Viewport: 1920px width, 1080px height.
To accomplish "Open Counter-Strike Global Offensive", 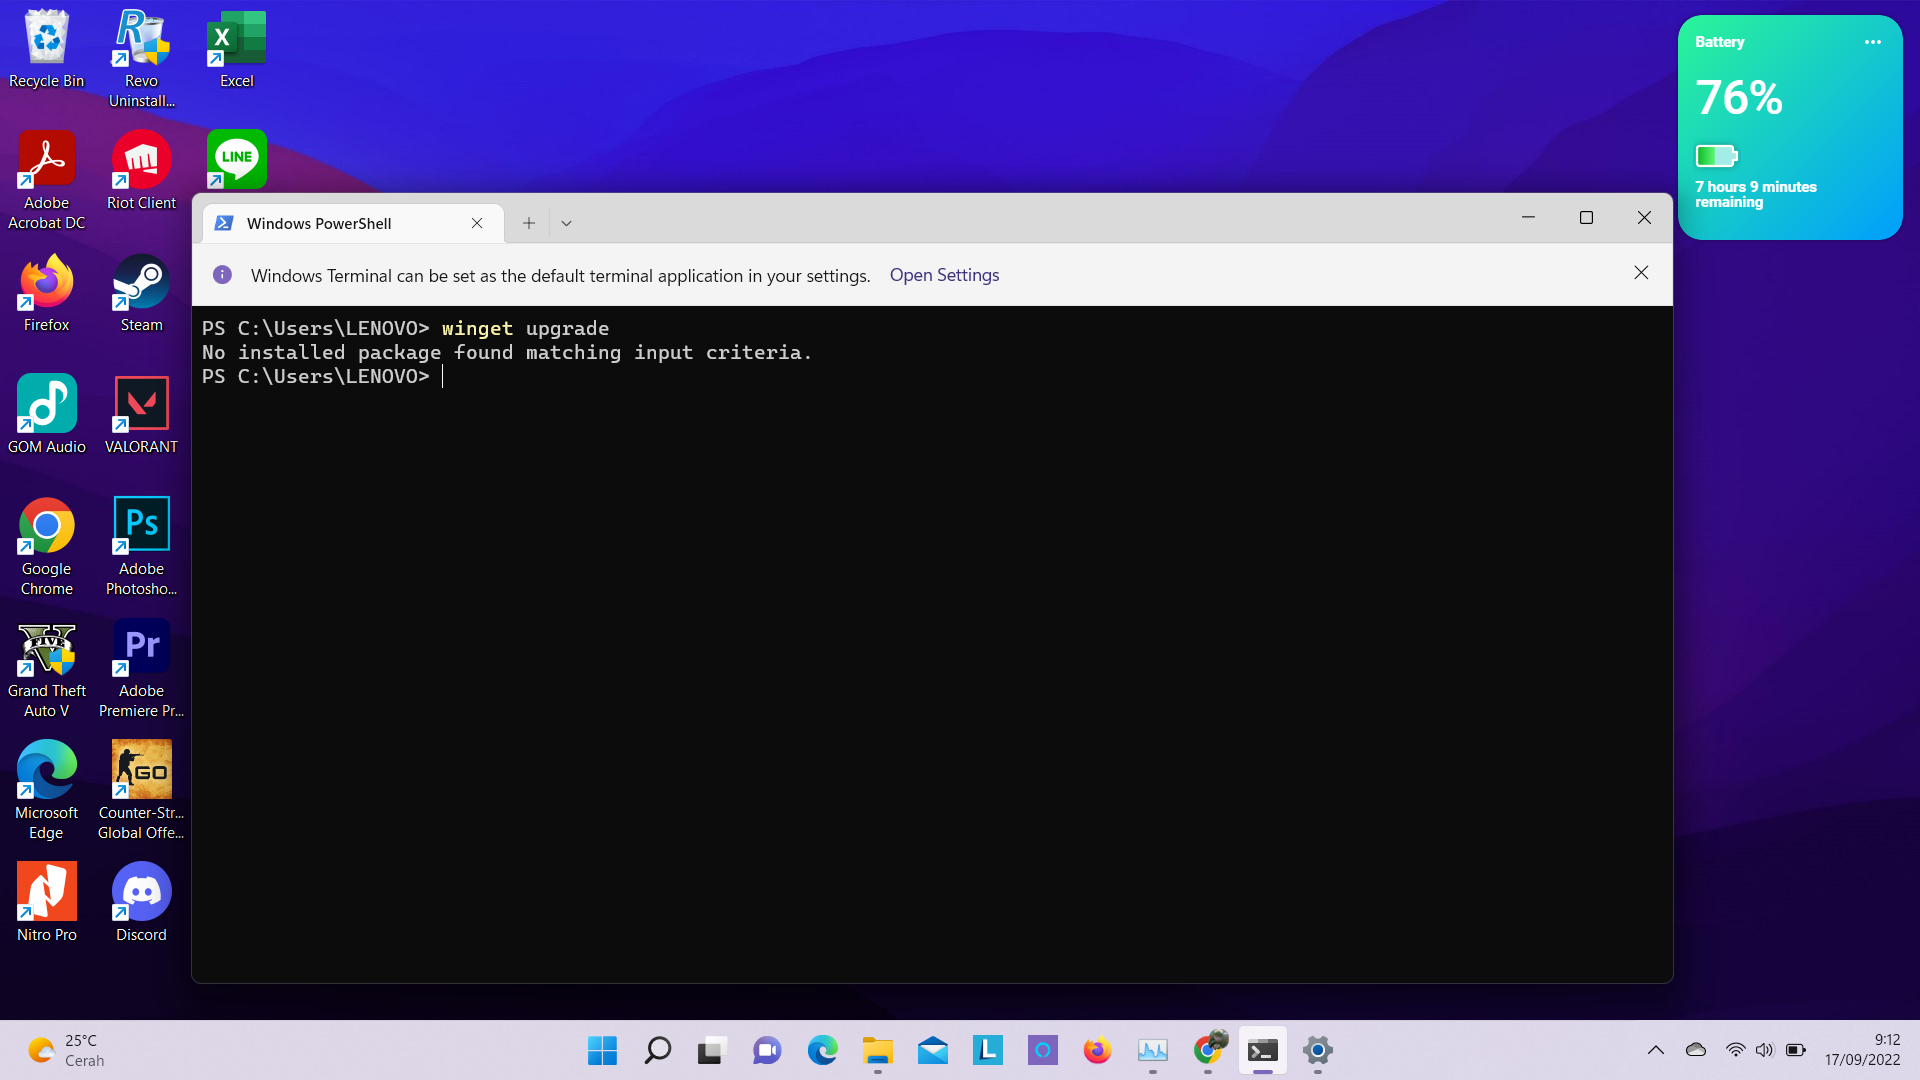I will pos(141,770).
